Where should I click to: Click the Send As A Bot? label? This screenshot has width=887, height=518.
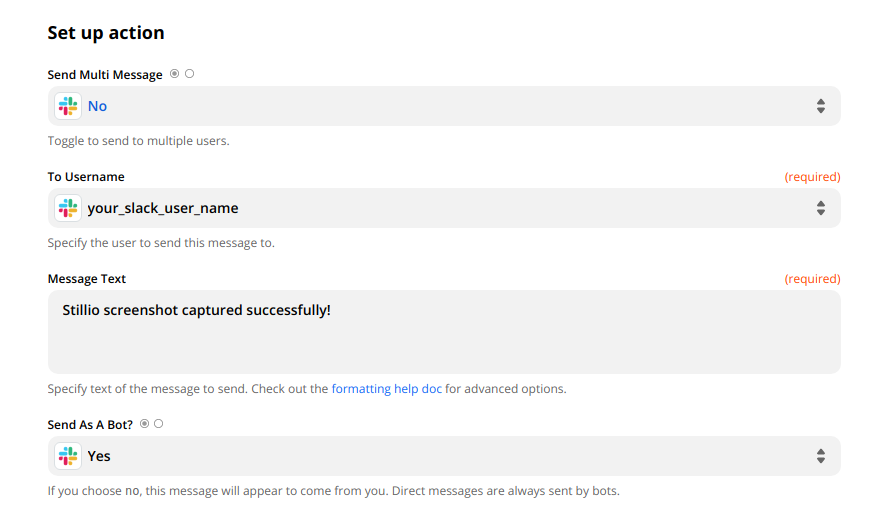[x=90, y=425]
